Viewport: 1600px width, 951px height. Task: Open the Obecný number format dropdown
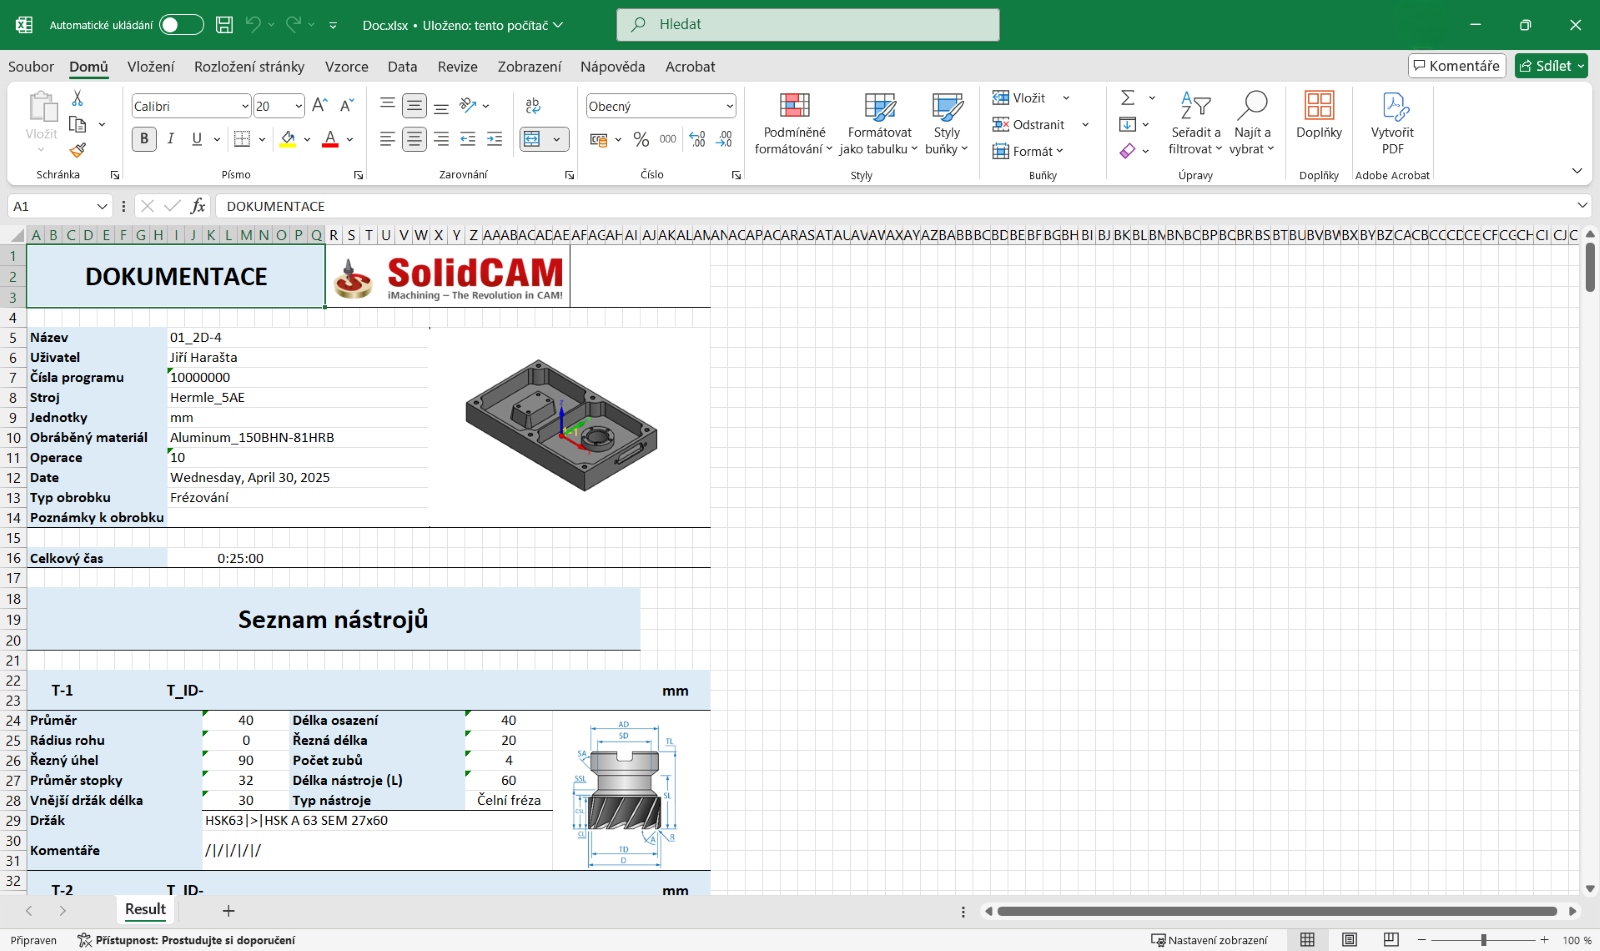(x=729, y=106)
